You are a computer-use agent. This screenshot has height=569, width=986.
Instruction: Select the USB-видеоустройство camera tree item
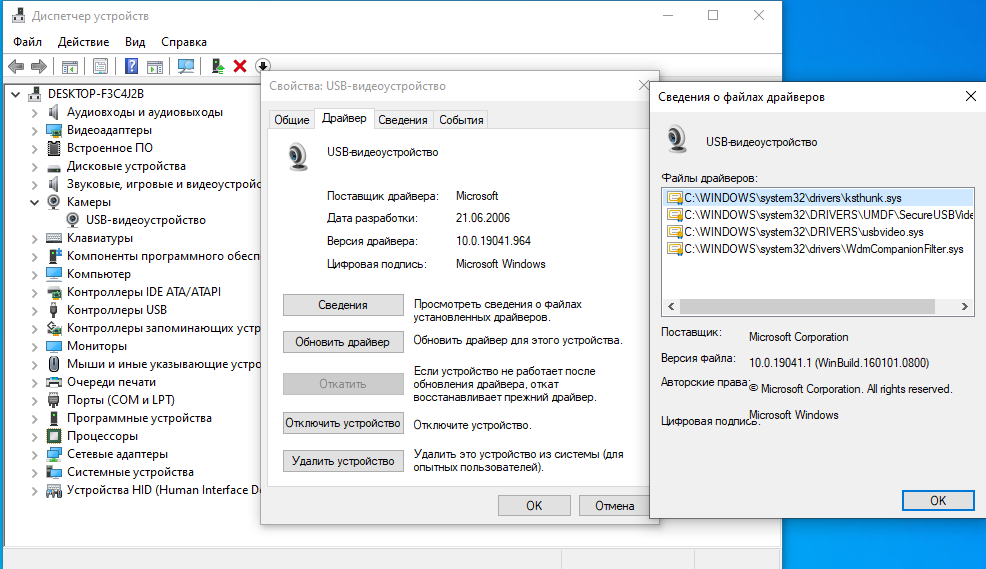point(145,220)
